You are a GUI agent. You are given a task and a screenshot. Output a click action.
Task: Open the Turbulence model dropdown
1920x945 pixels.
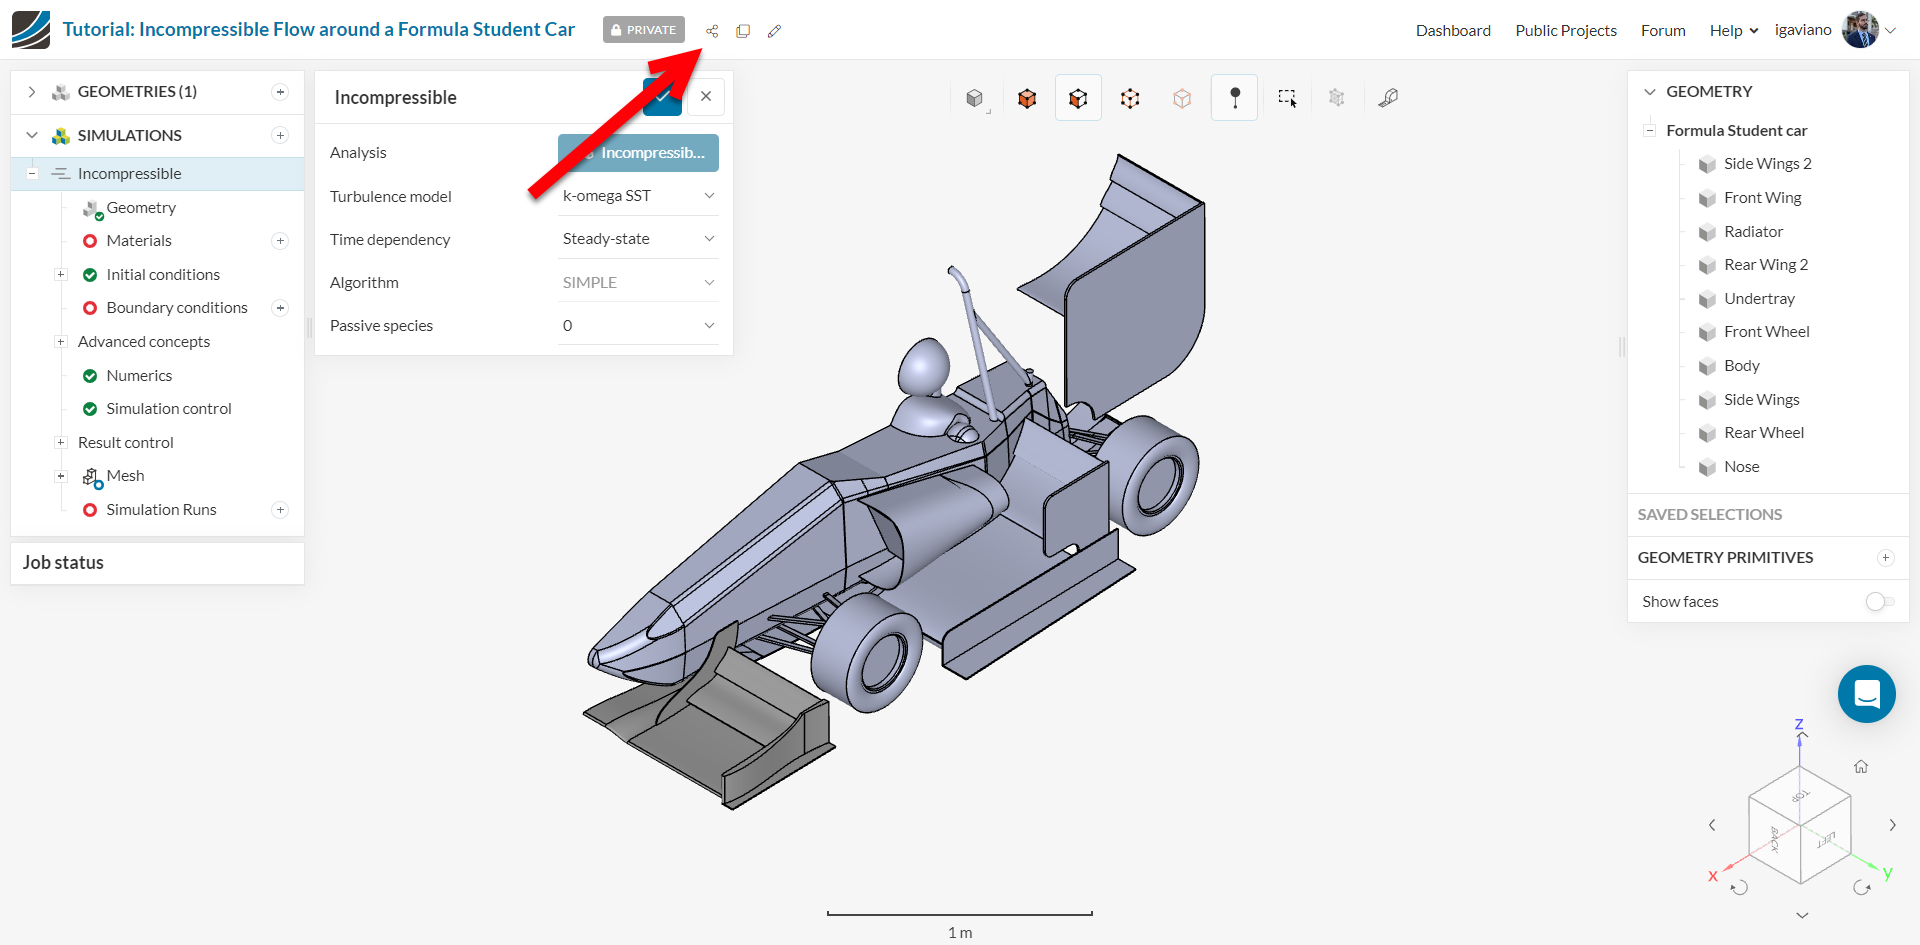[637, 195]
